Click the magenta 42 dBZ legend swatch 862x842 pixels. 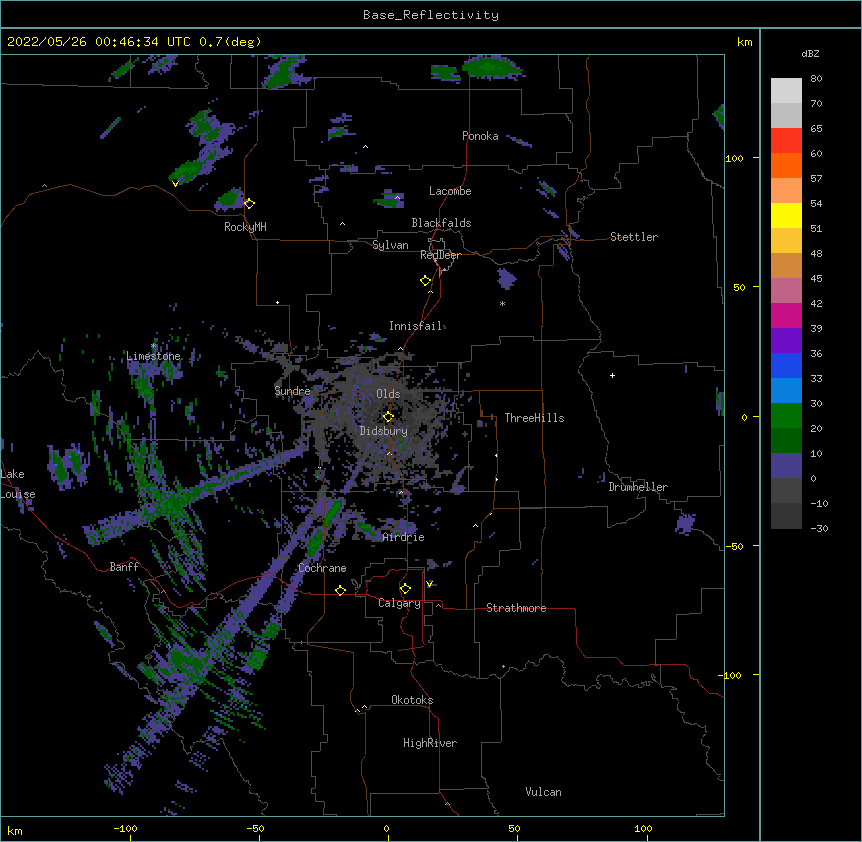(786, 315)
